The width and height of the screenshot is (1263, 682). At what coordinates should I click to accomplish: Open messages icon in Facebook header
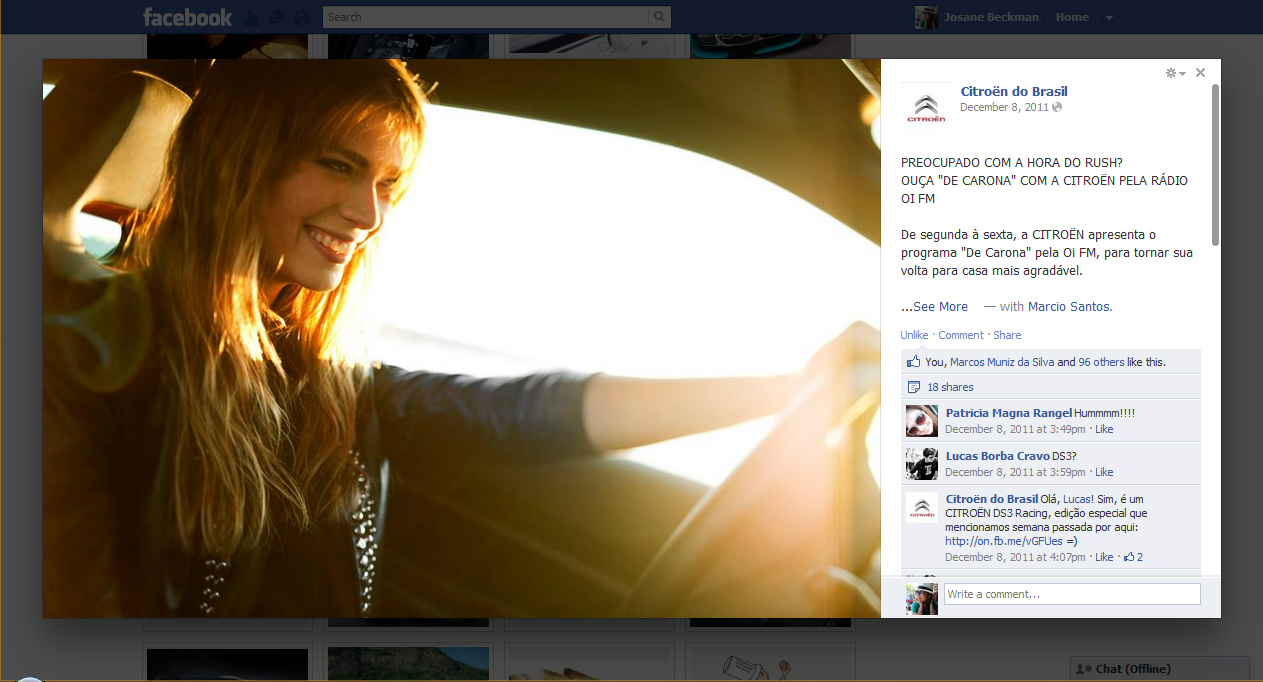(x=276, y=17)
